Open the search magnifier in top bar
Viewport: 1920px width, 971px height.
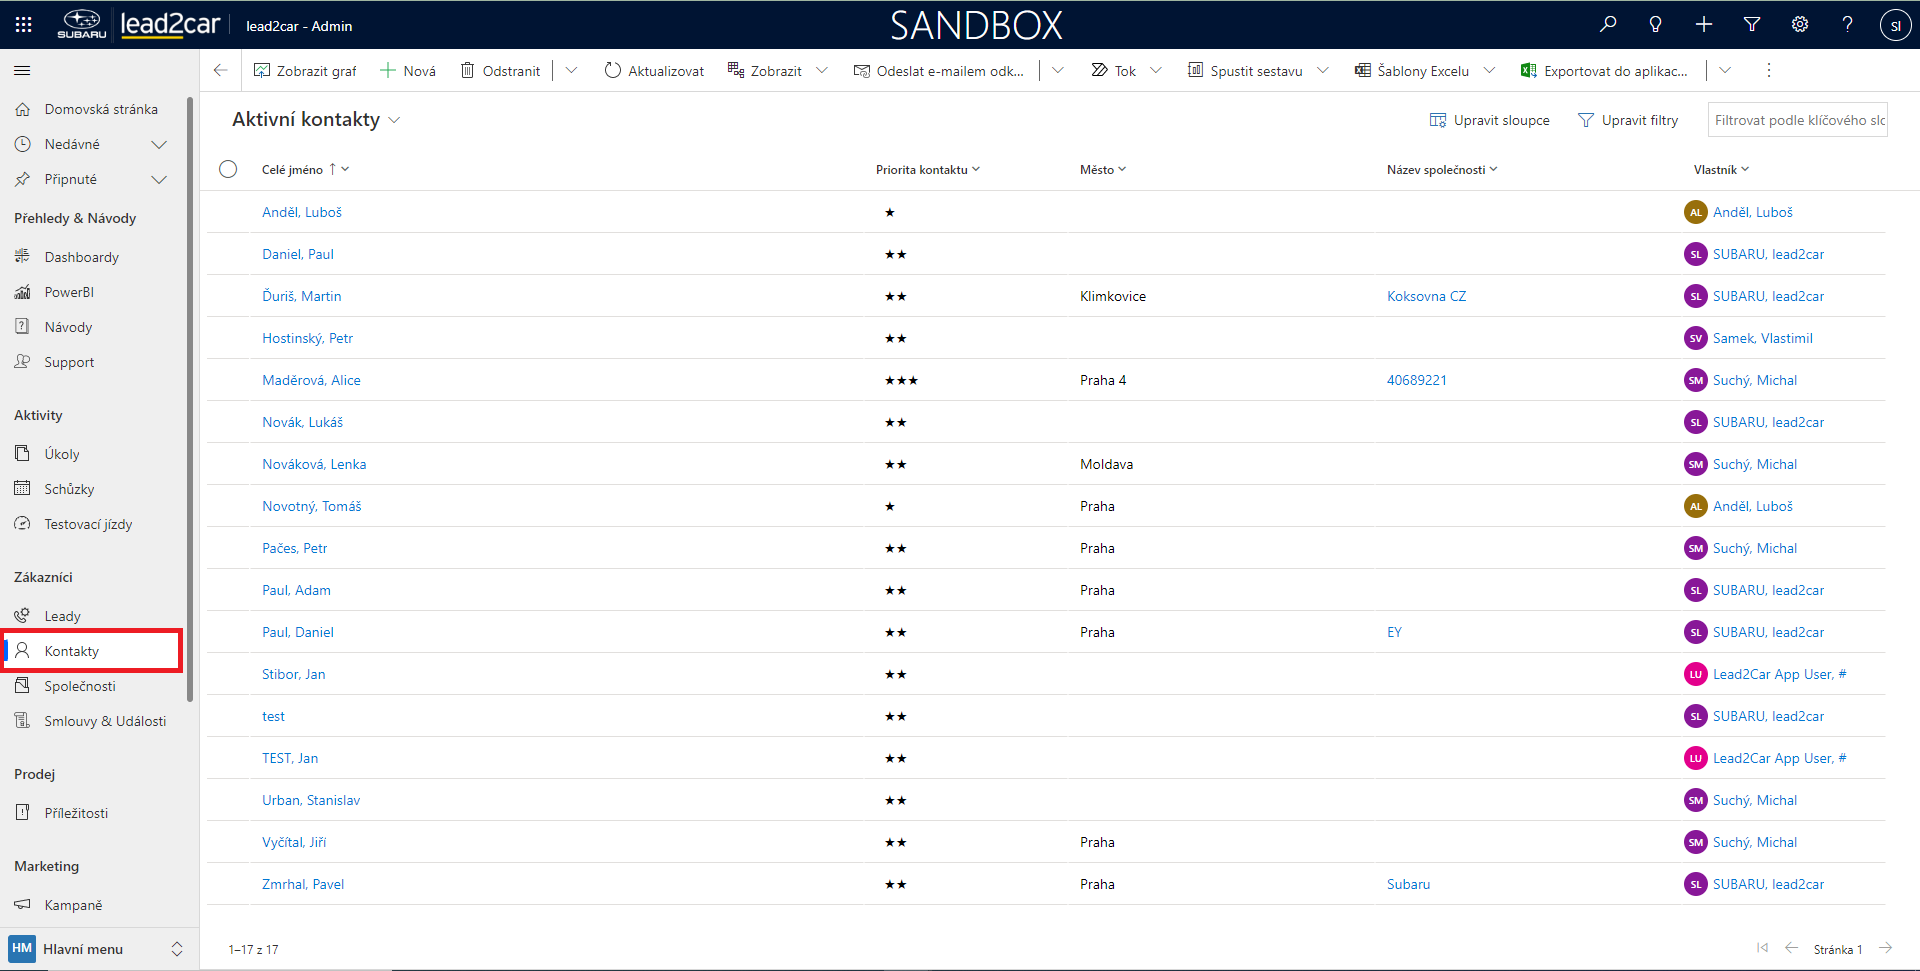coord(1608,25)
